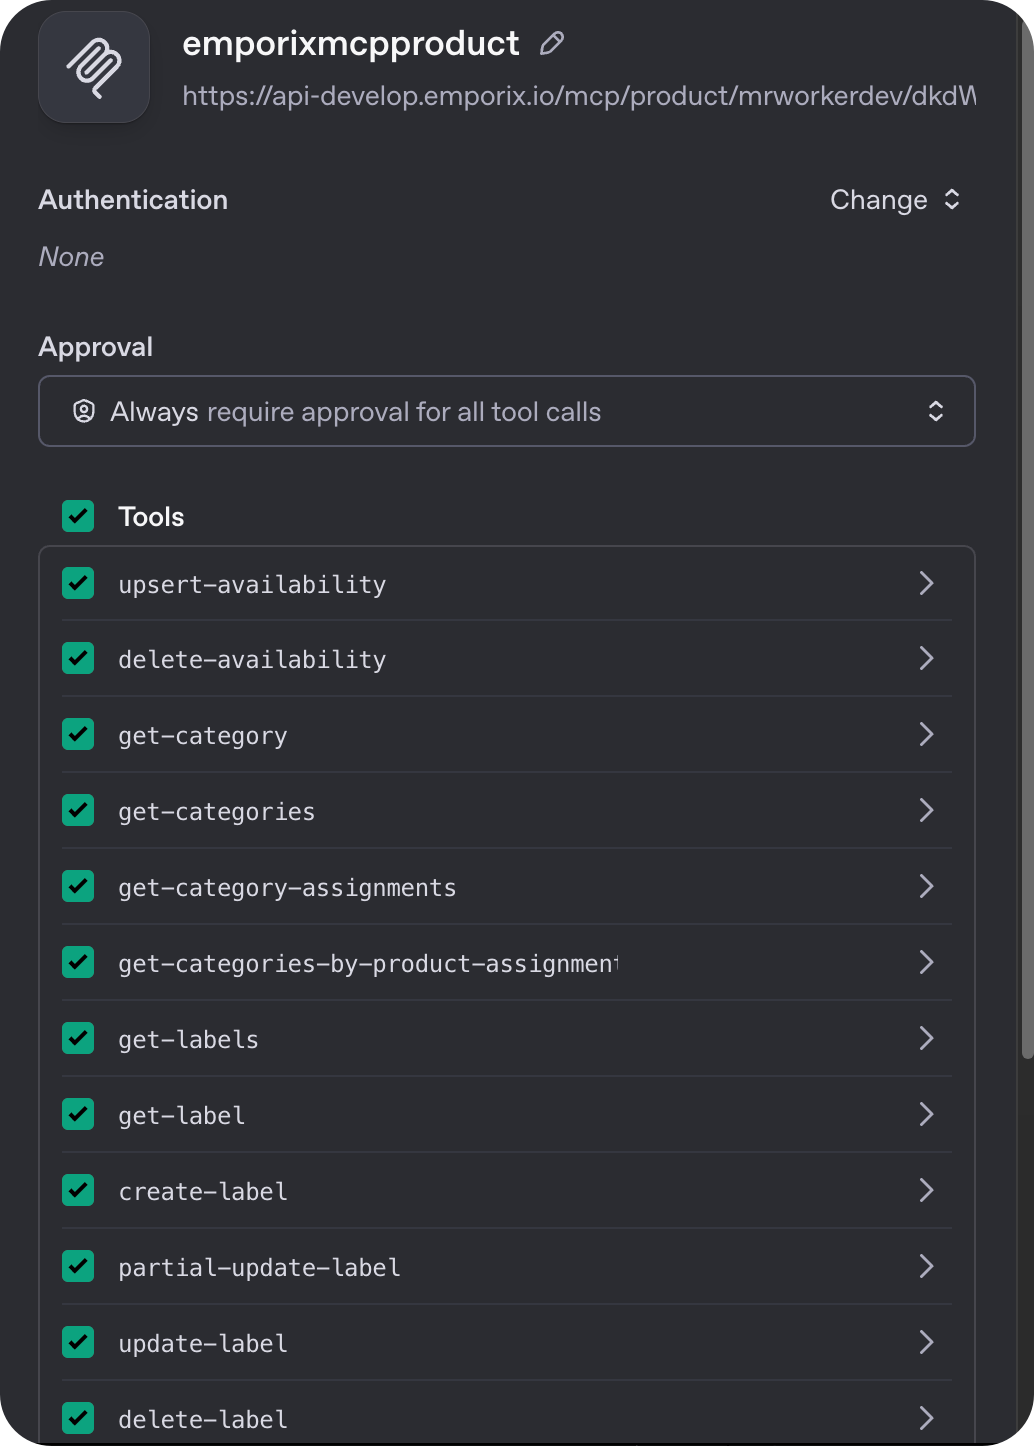The width and height of the screenshot is (1034, 1446).
Task: Uncheck the partial-update-label tool checkbox
Action: click(78, 1266)
